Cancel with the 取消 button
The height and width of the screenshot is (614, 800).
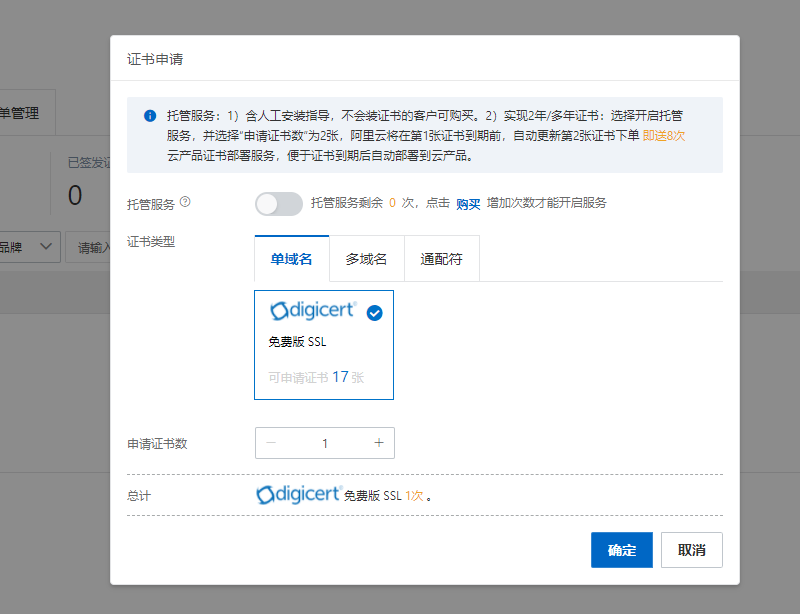point(692,550)
